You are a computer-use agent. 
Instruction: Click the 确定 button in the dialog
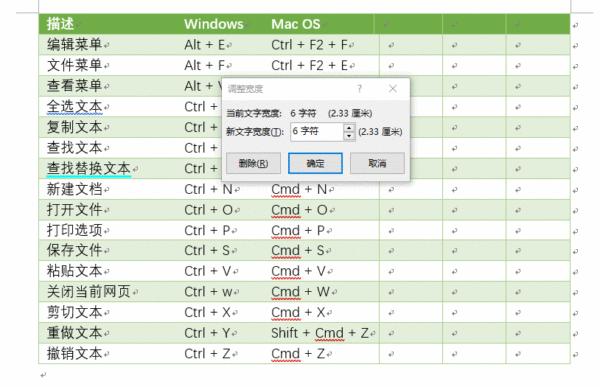[315, 163]
